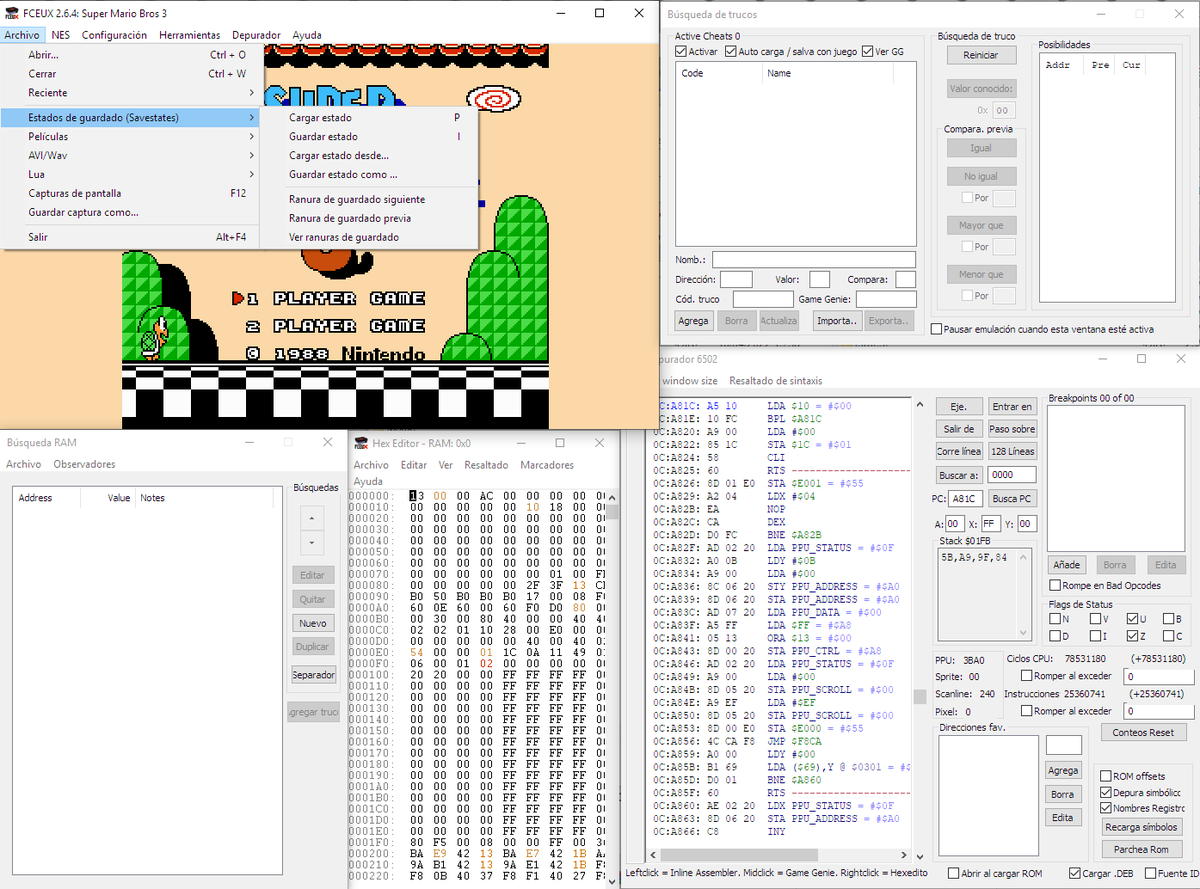
Task: Check the N status flag
Action: pos(1054,618)
